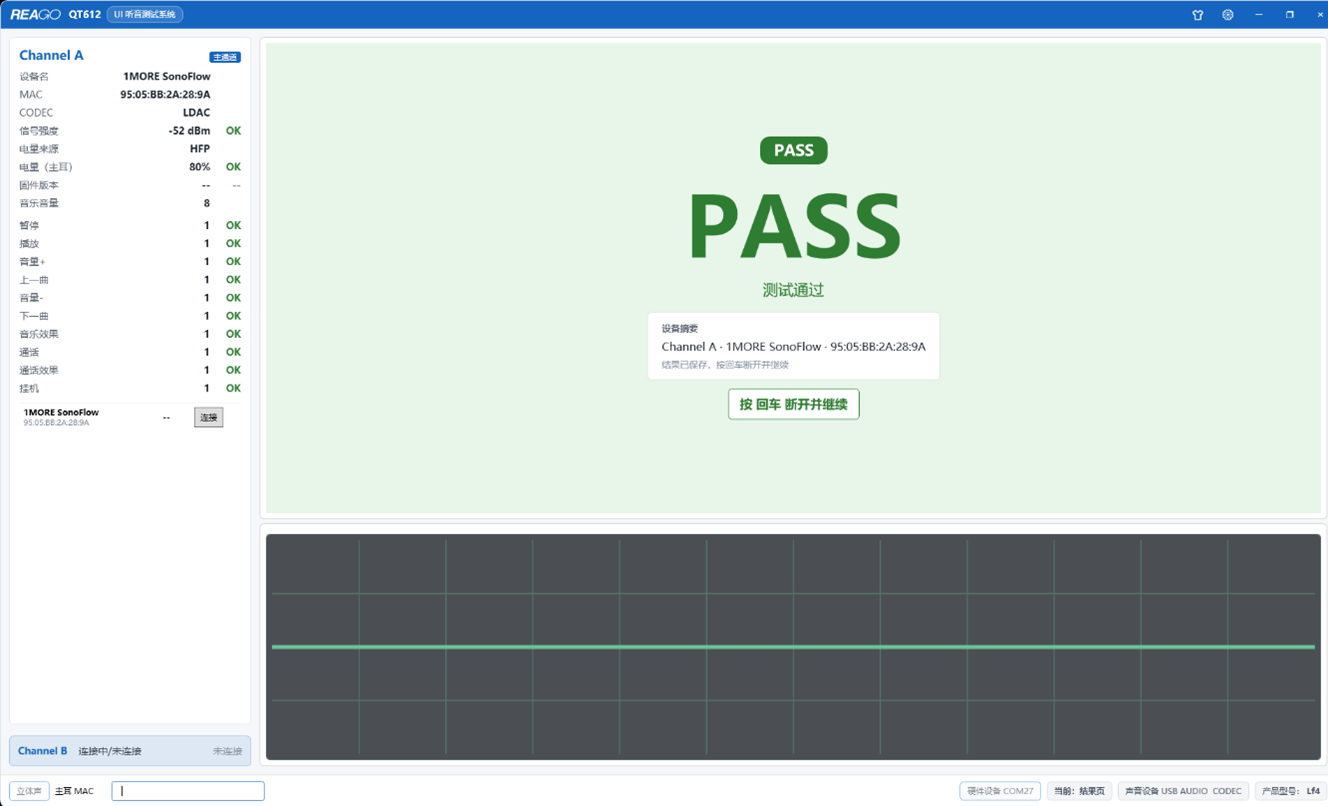Click the 上一曲 test row label
This screenshot has height=806, width=1328.
tap(34, 280)
